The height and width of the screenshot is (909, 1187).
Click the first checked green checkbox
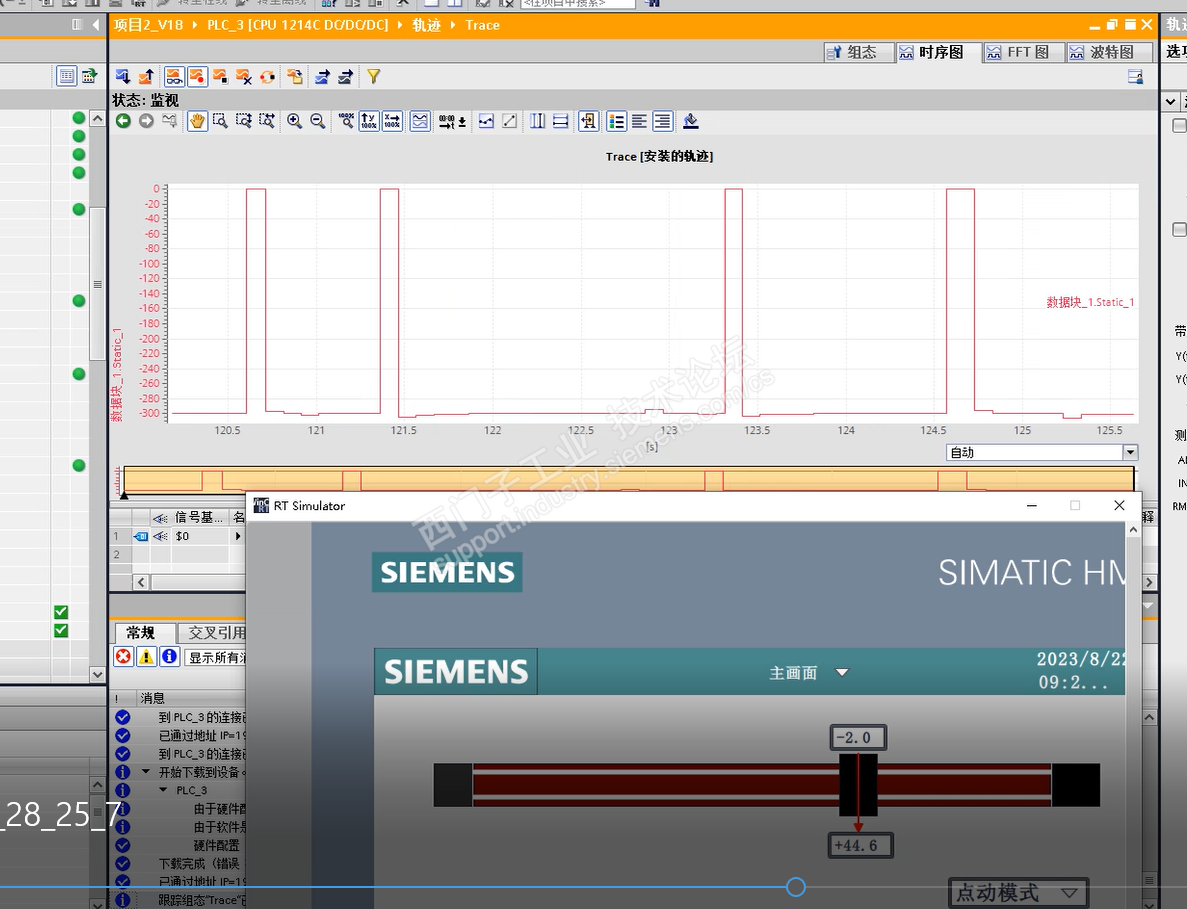click(61, 612)
